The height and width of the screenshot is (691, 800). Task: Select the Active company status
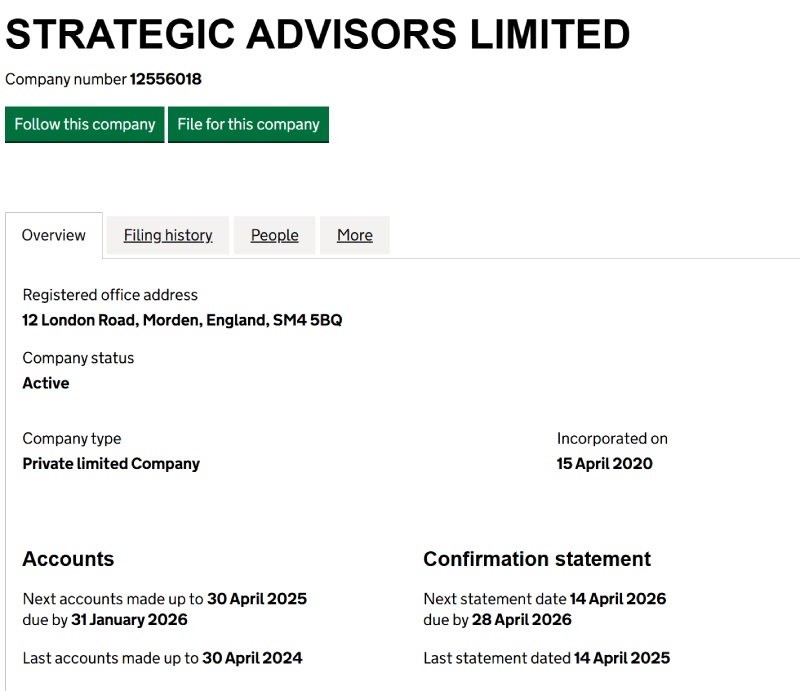pos(46,383)
